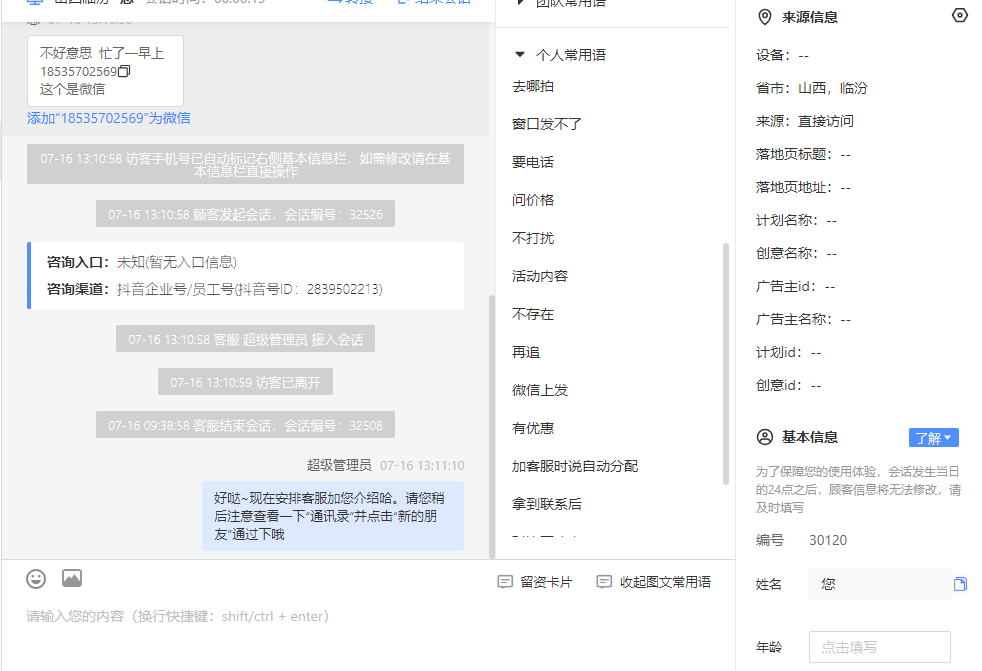Click the 访客已离开 system notice
The image size is (982, 671).
tap(246, 382)
